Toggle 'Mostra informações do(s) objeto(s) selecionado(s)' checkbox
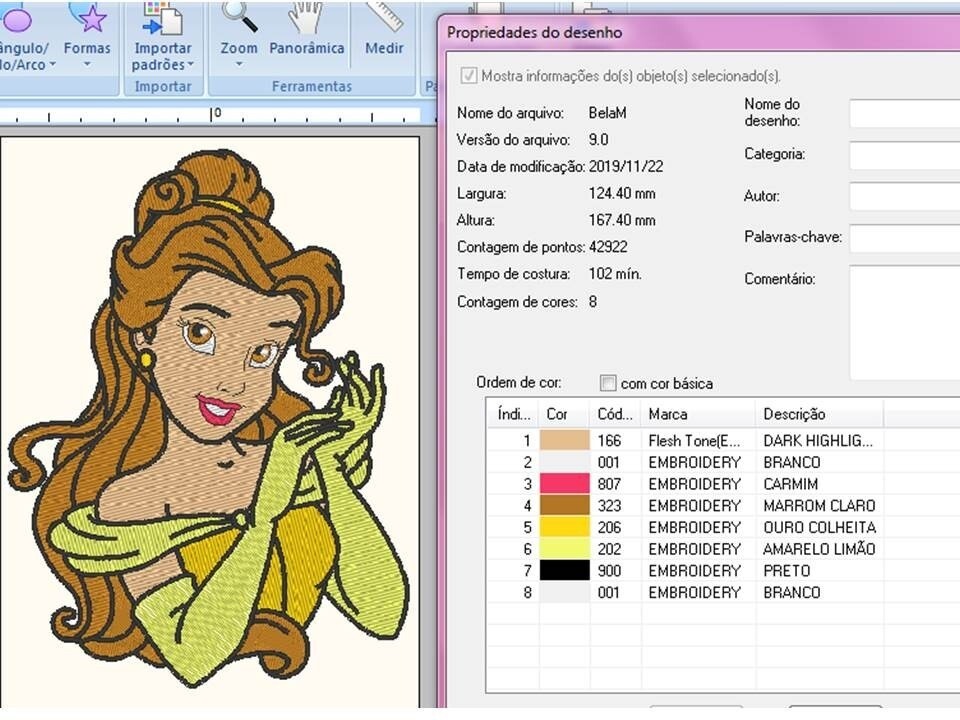 467,76
